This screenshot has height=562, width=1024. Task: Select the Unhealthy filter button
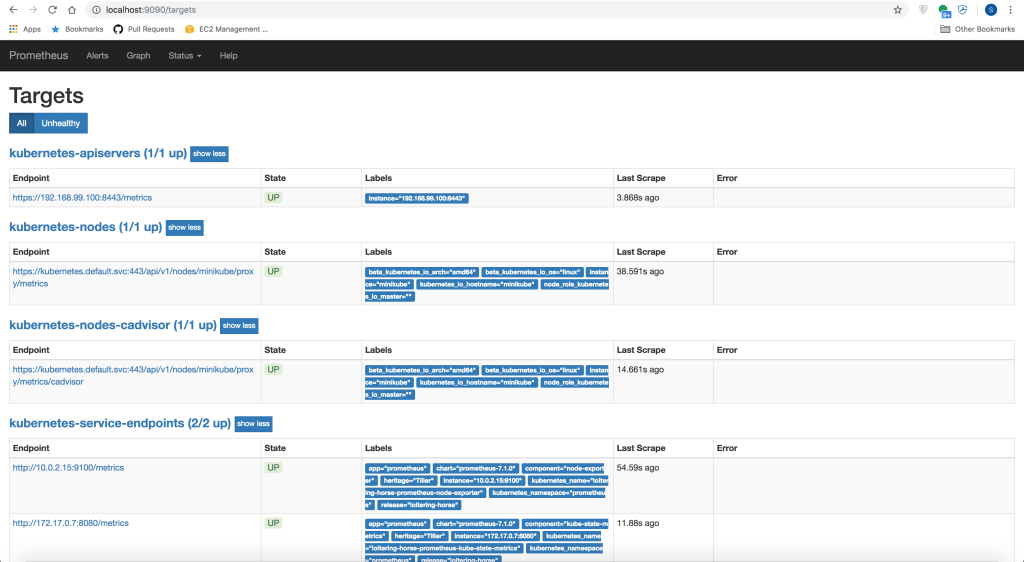click(x=61, y=123)
